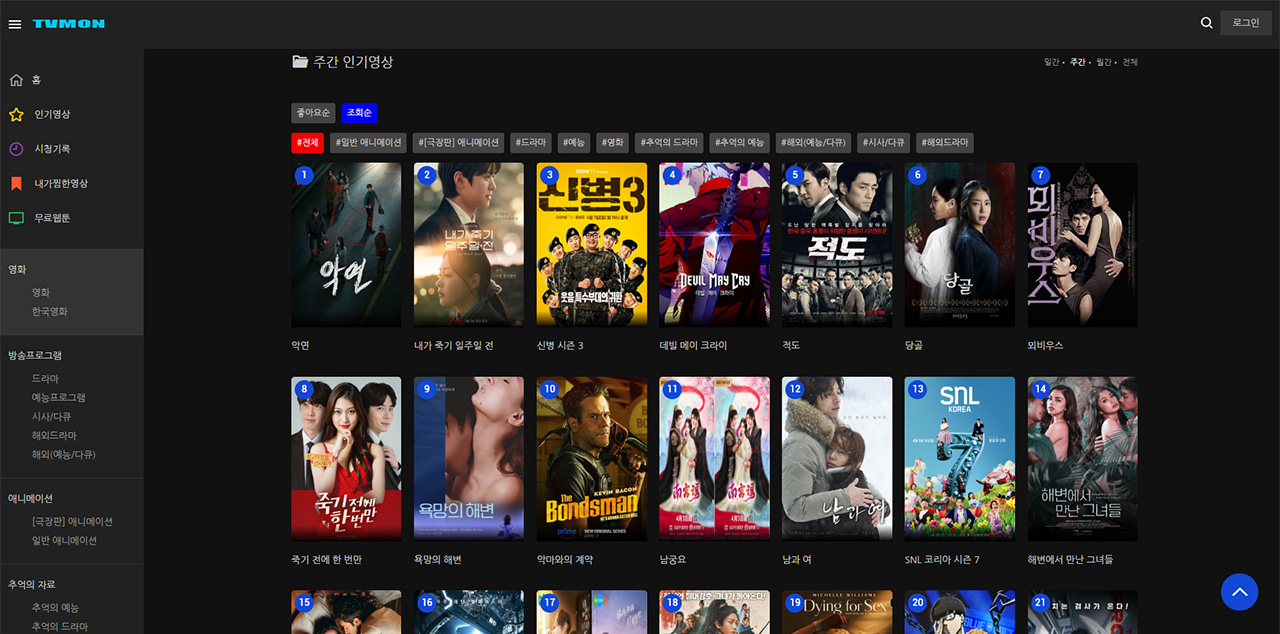
Task: Go to 홈 via the house icon
Action: pos(16,80)
